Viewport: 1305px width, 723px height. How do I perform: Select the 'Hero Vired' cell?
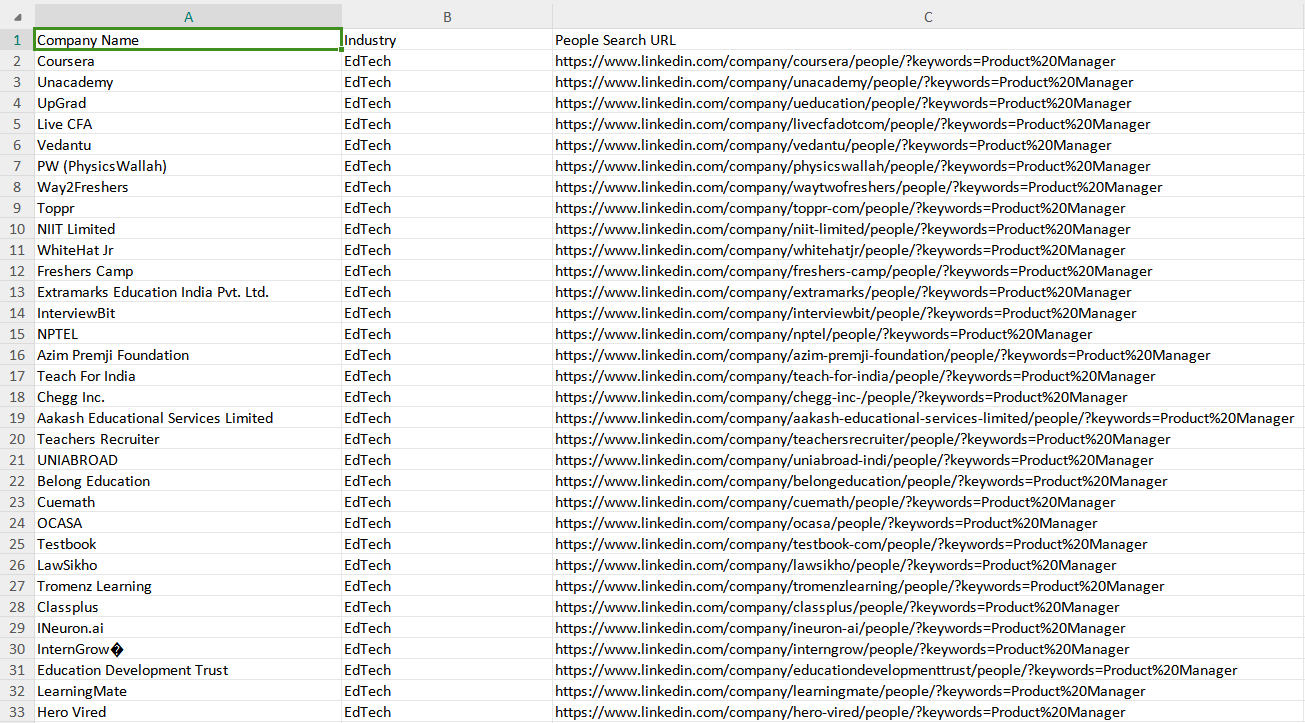click(188, 712)
